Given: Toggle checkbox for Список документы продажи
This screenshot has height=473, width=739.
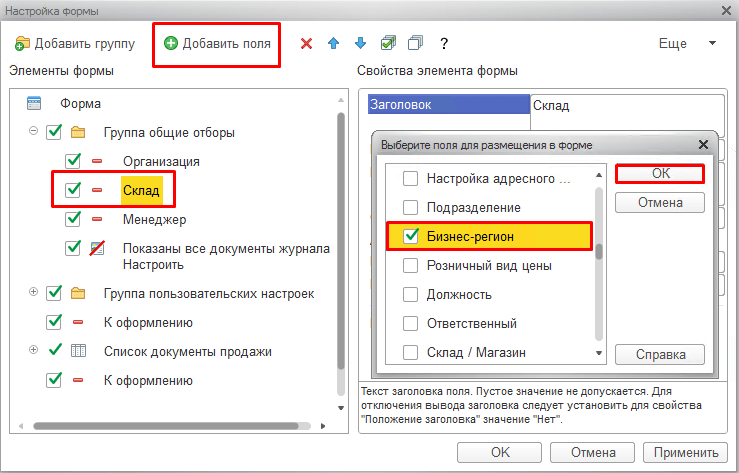Looking at the screenshot, I should (x=55, y=351).
